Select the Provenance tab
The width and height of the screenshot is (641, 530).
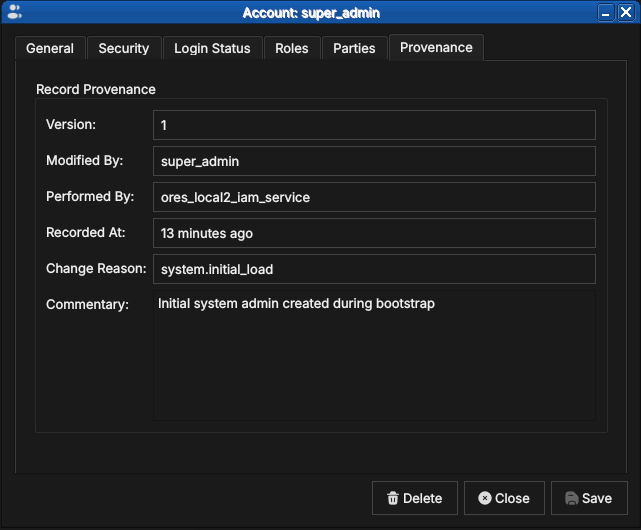click(436, 47)
